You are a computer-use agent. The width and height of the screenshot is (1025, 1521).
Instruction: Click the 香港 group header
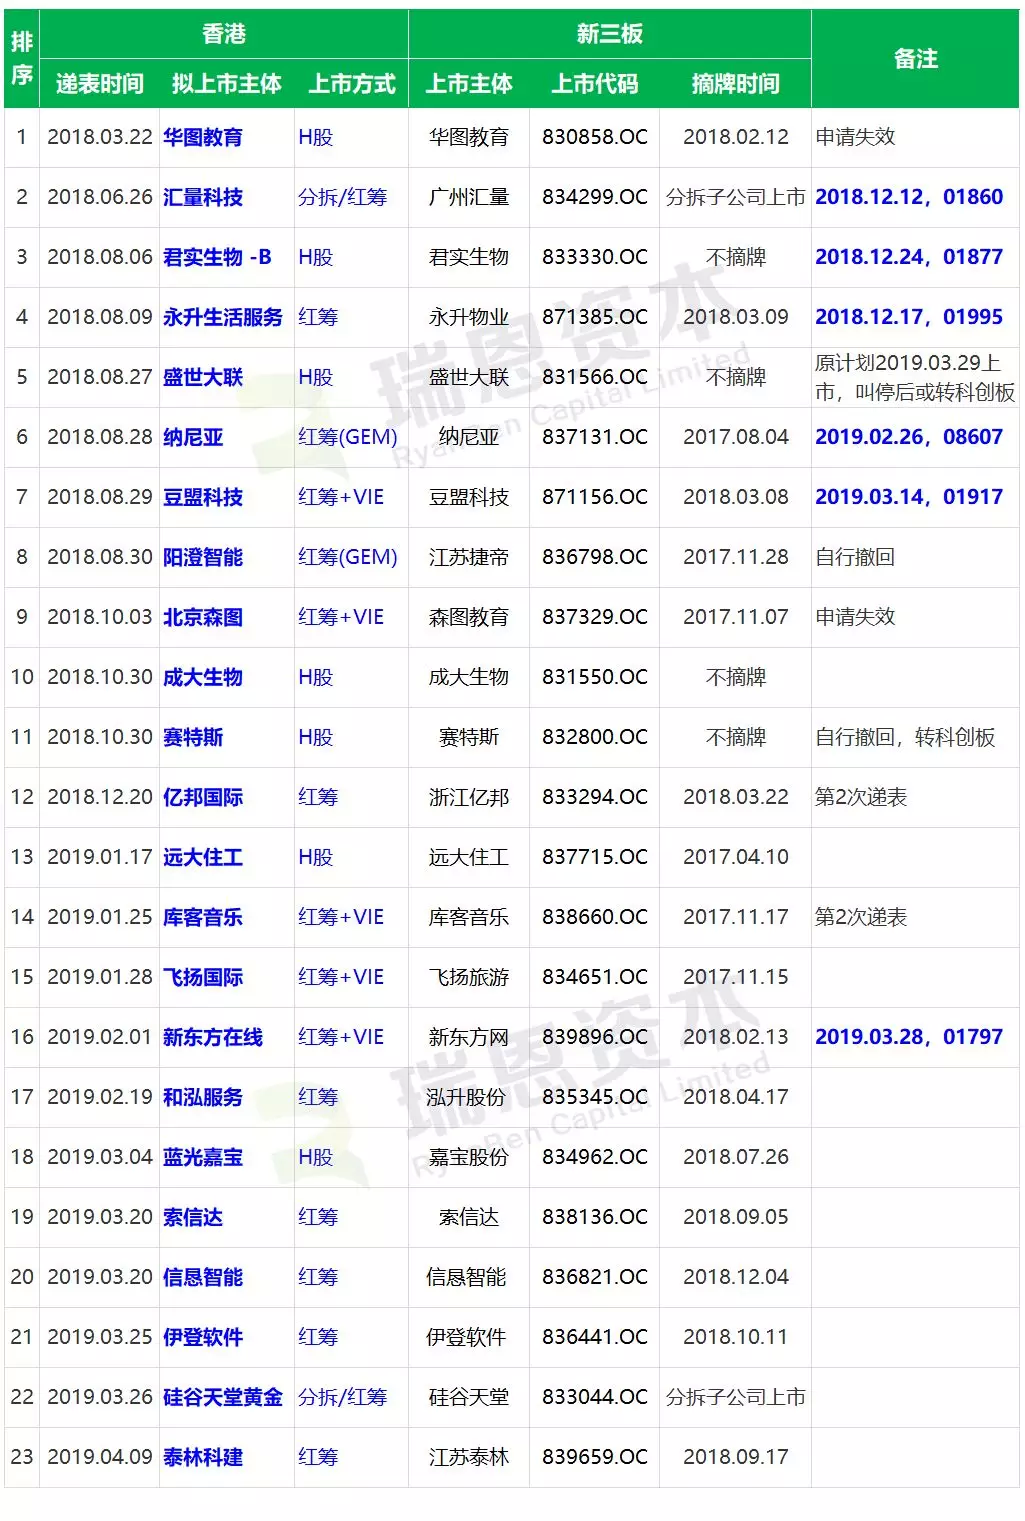click(224, 34)
